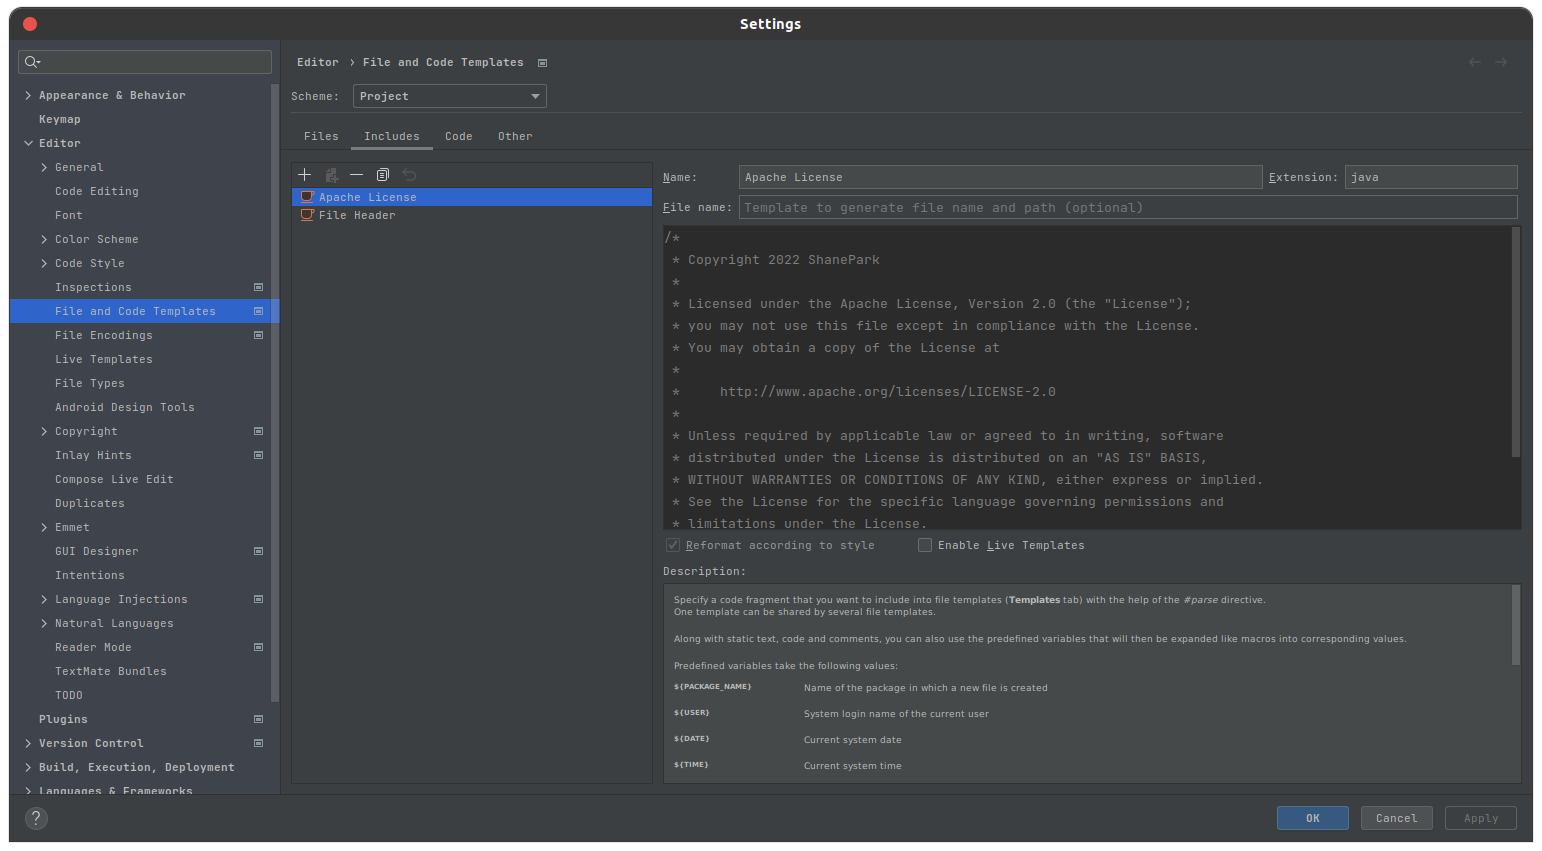The height and width of the screenshot is (851, 1542).
Task: Click the search magnifier icon
Action: point(32,62)
